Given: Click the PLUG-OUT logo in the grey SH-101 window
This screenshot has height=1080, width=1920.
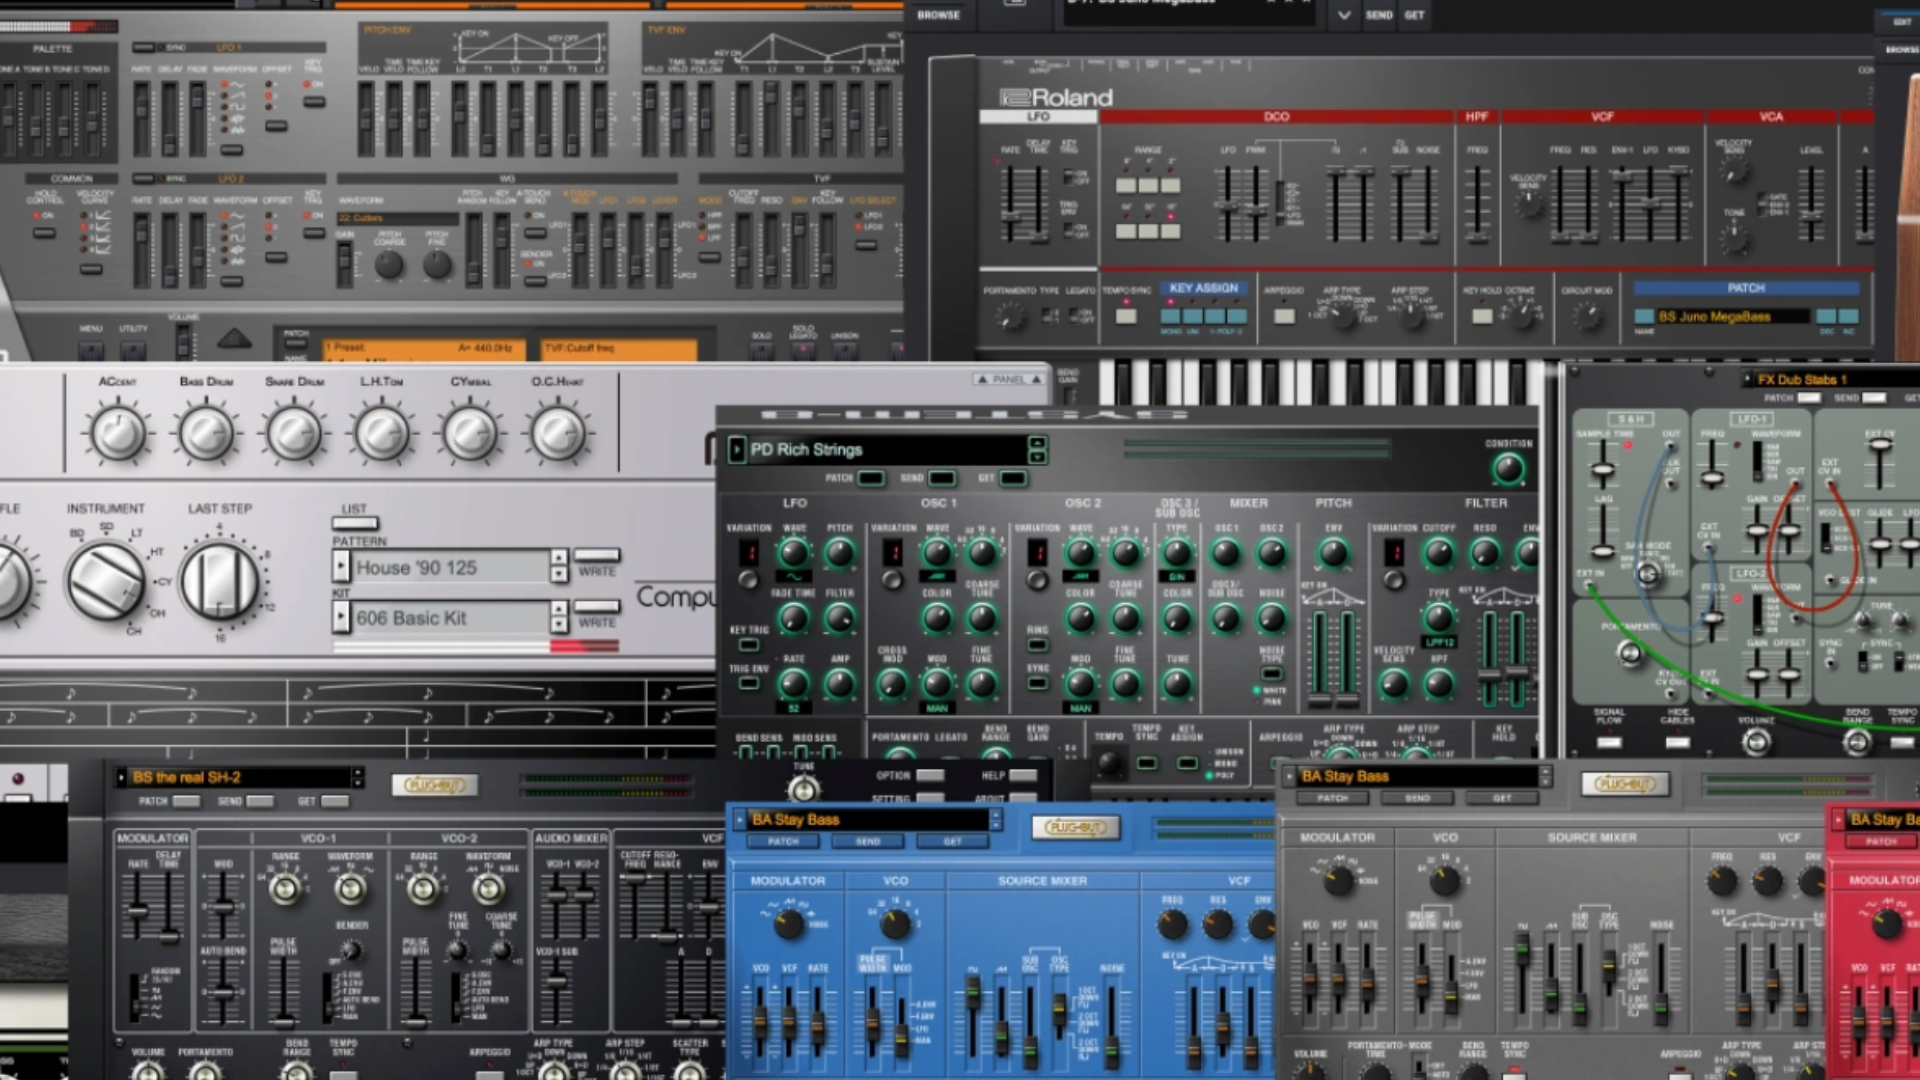Looking at the screenshot, I should coord(1625,784).
